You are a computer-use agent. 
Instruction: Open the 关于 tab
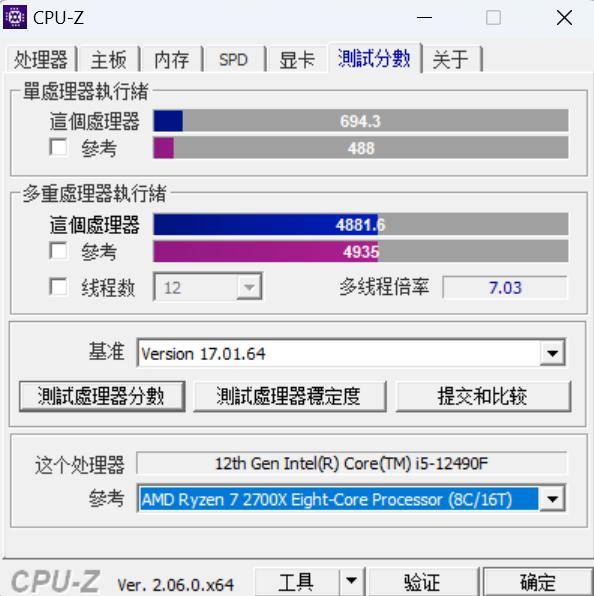coord(451,59)
